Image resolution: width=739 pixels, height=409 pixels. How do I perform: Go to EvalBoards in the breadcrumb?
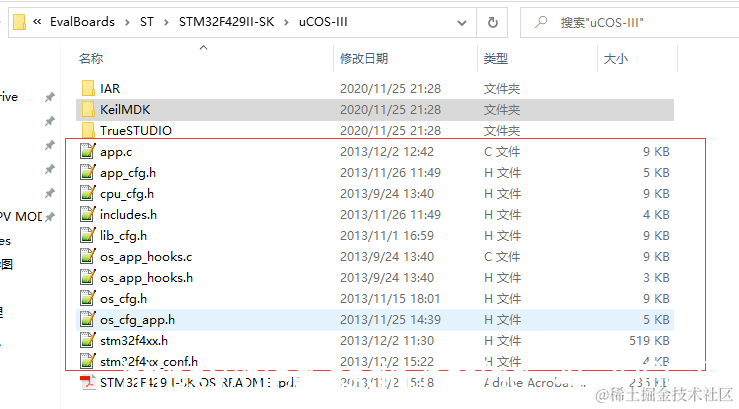(x=82, y=22)
